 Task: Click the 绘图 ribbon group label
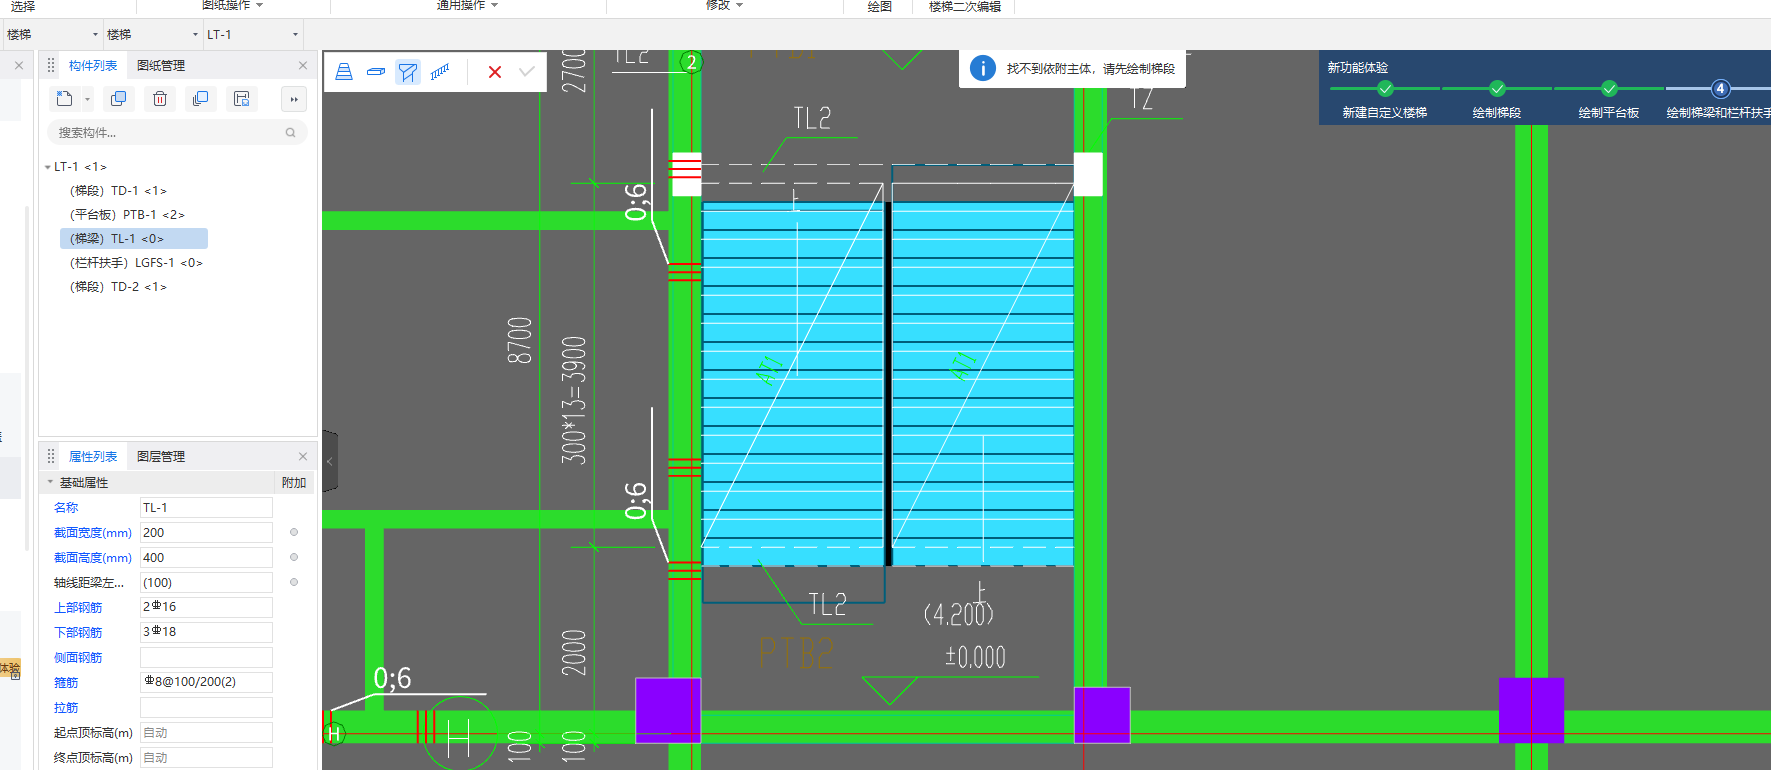tap(880, 6)
